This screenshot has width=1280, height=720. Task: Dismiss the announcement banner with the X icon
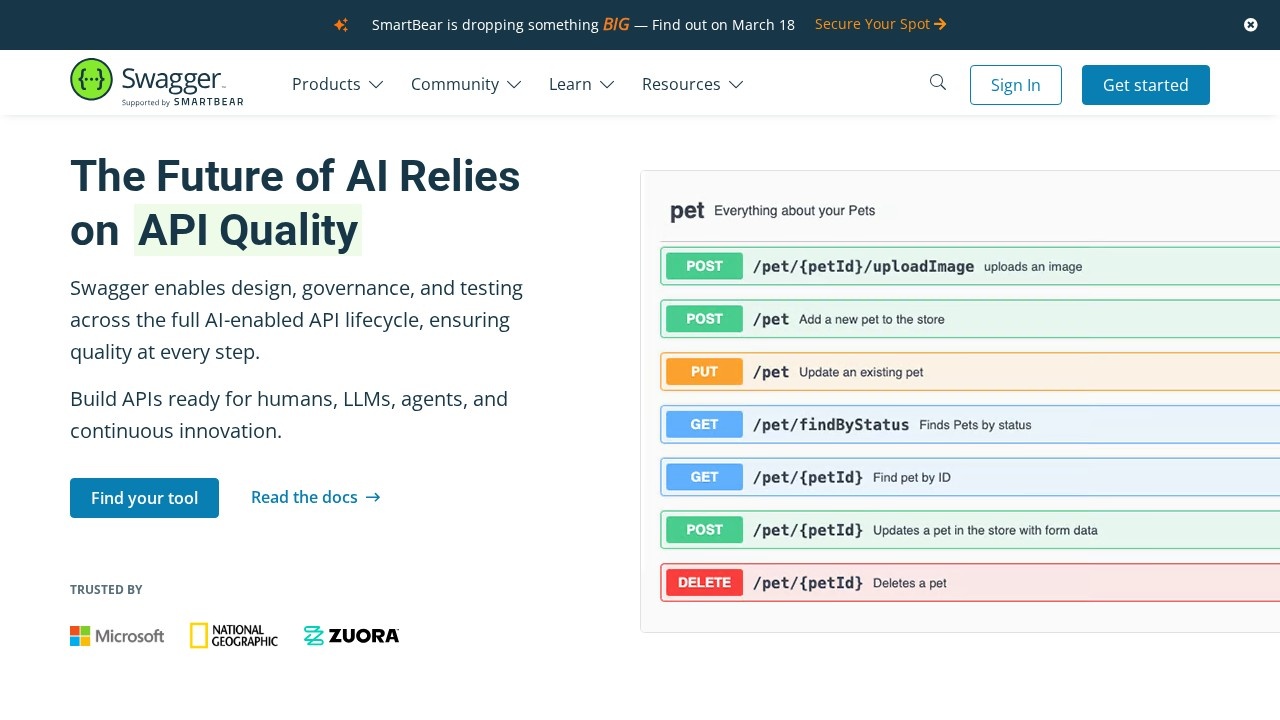click(x=1250, y=25)
